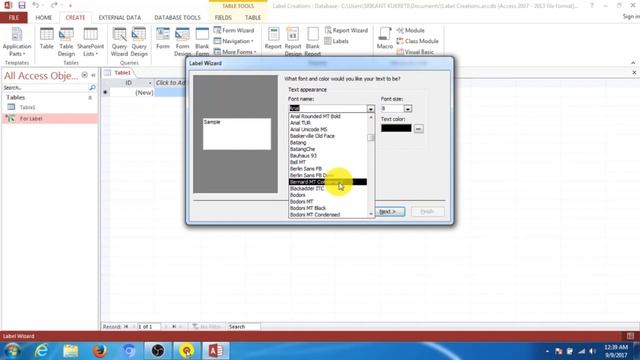Expand the More Forms dropdown

pos(235,52)
